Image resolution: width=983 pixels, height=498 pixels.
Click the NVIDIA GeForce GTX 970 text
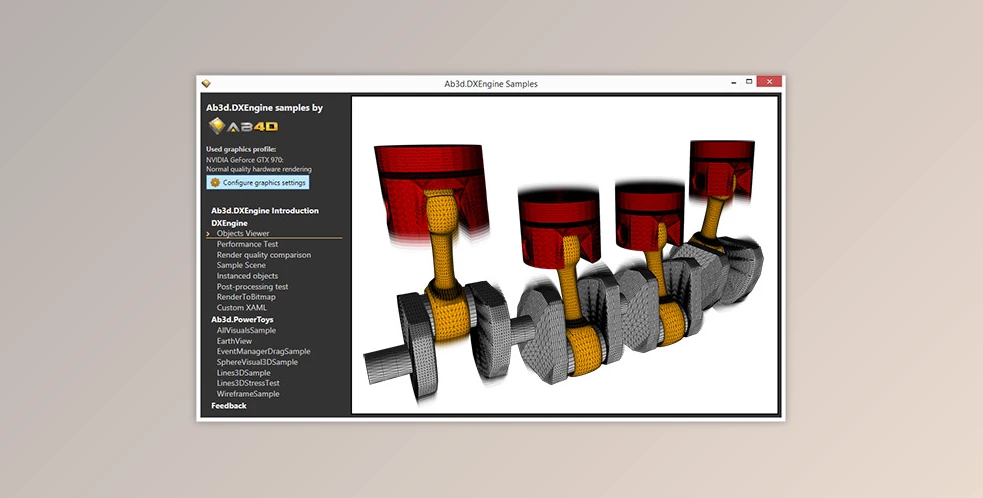pyautogui.click(x=244, y=160)
